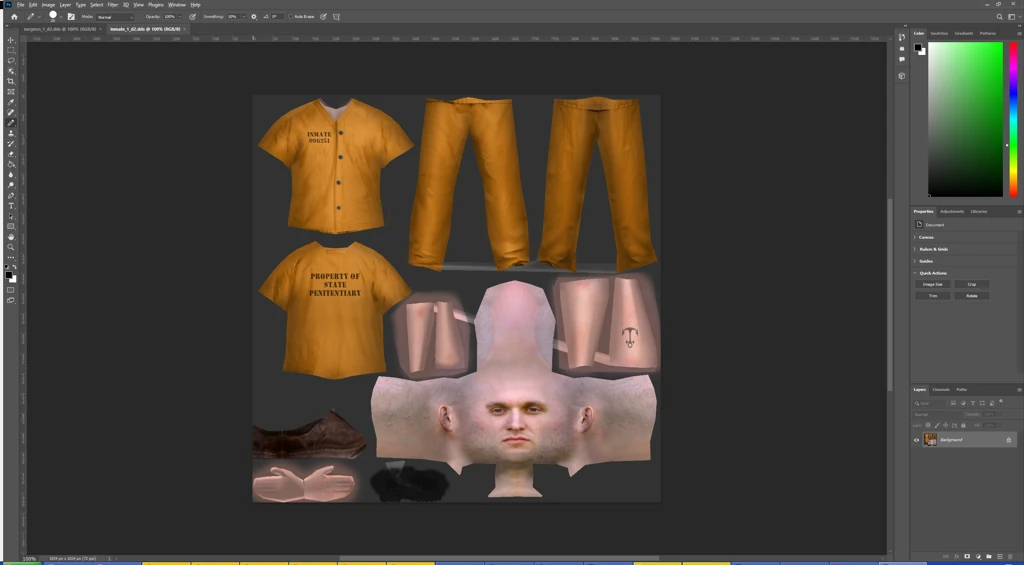
Task: Expand the Guides section
Action: 914,261
